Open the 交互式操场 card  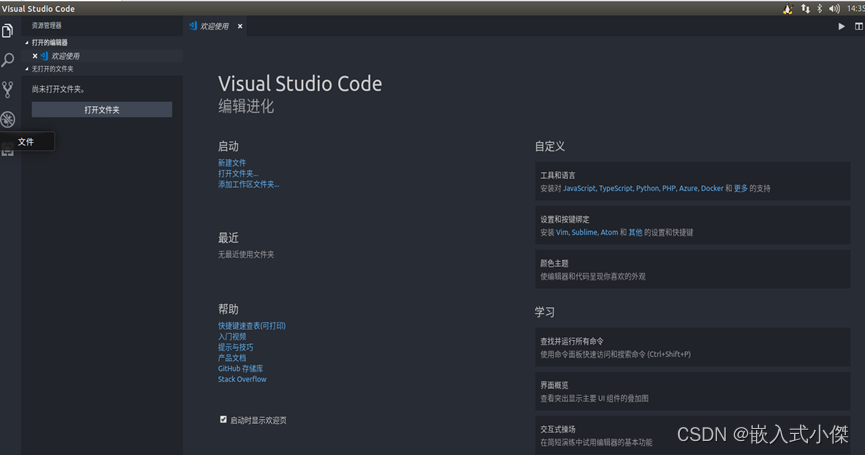point(692,435)
